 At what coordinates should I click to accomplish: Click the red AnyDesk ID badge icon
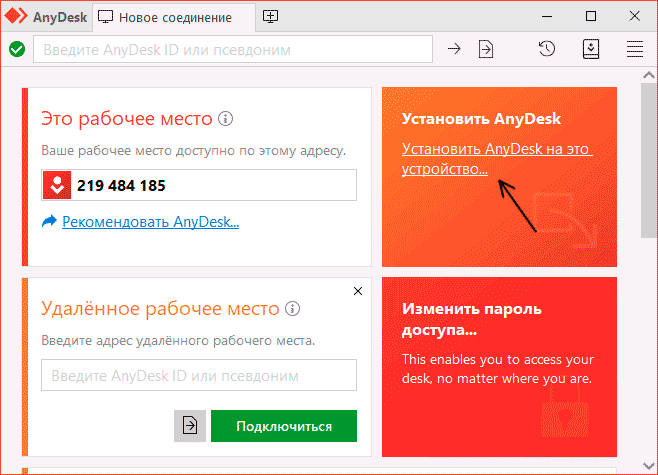[x=57, y=185]
